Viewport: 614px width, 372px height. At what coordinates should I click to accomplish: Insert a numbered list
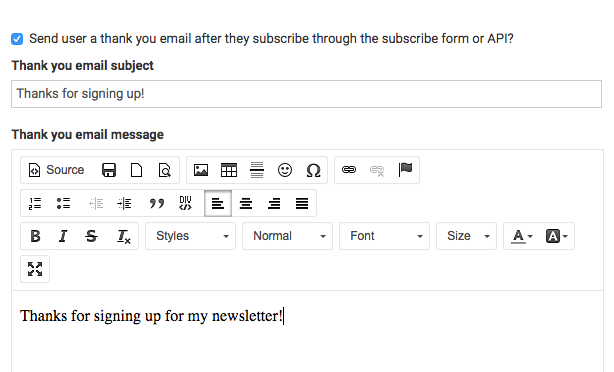click(x=35, y=203)
